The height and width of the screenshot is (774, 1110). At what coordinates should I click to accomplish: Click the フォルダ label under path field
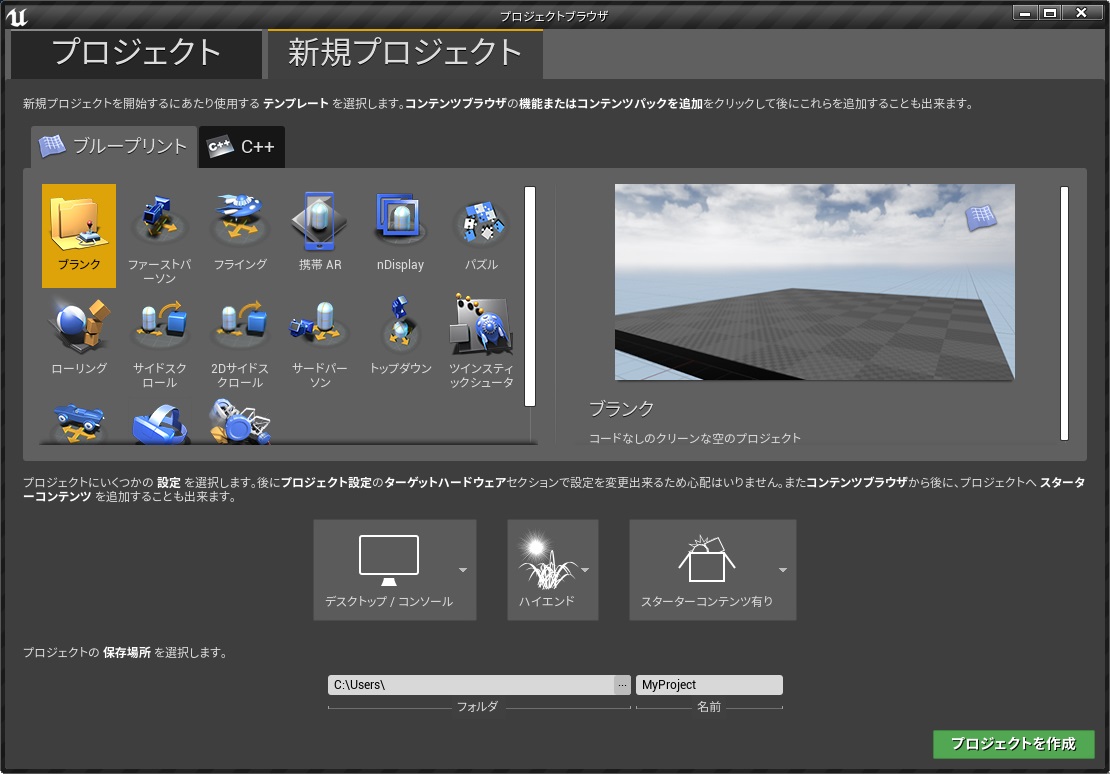coord(477,707)
